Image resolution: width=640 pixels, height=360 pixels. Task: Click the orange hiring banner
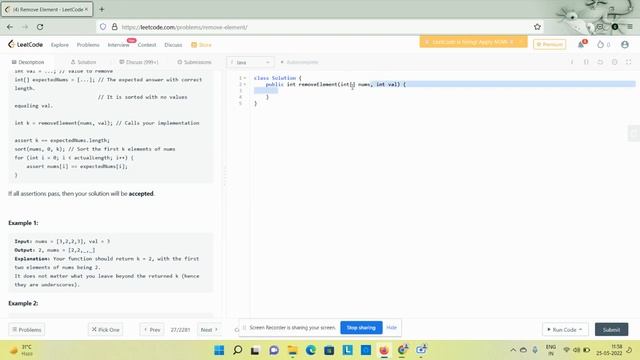[x=473, y=42]
